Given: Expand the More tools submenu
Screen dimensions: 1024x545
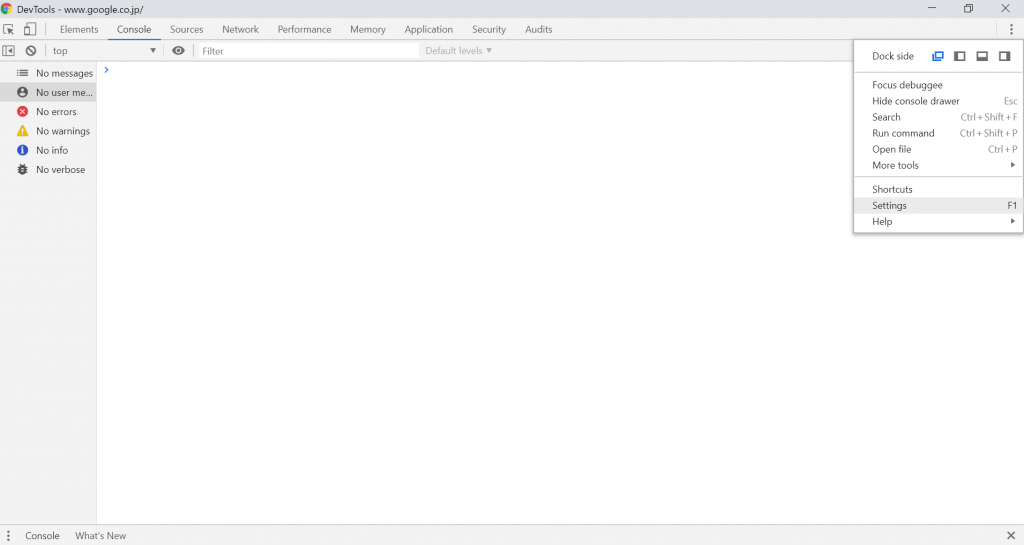Looking at the screenshot, I should (938, 165).
